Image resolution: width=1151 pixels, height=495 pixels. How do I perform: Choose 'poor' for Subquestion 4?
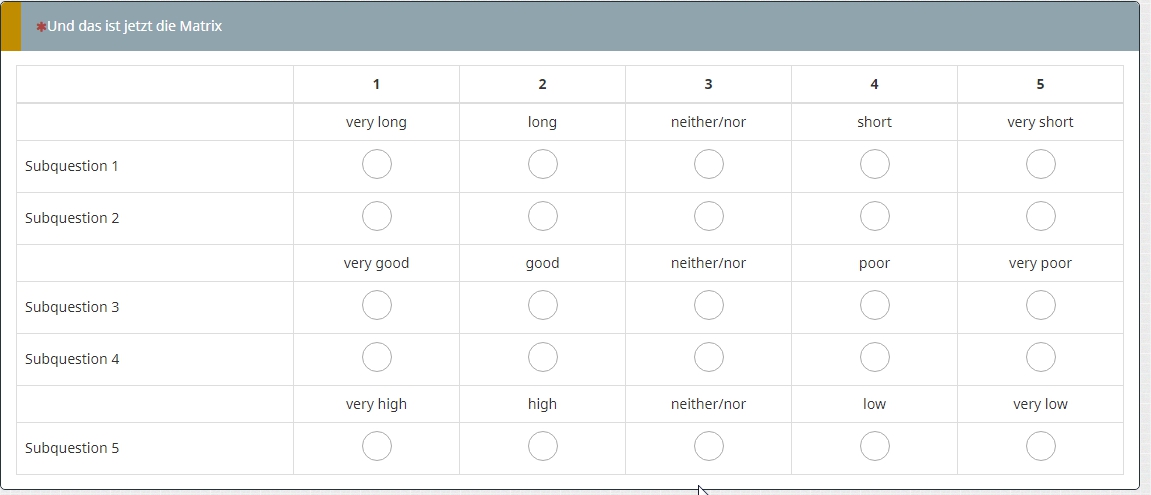(x=874, y=358)
